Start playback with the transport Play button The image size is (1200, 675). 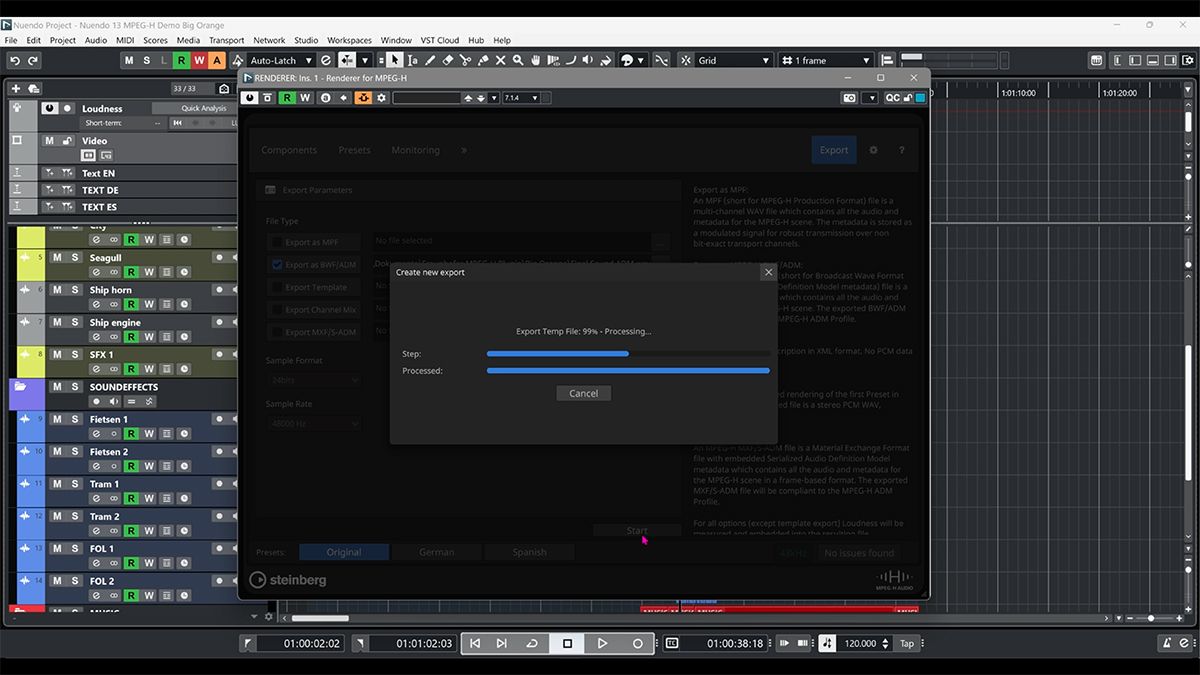602,644
